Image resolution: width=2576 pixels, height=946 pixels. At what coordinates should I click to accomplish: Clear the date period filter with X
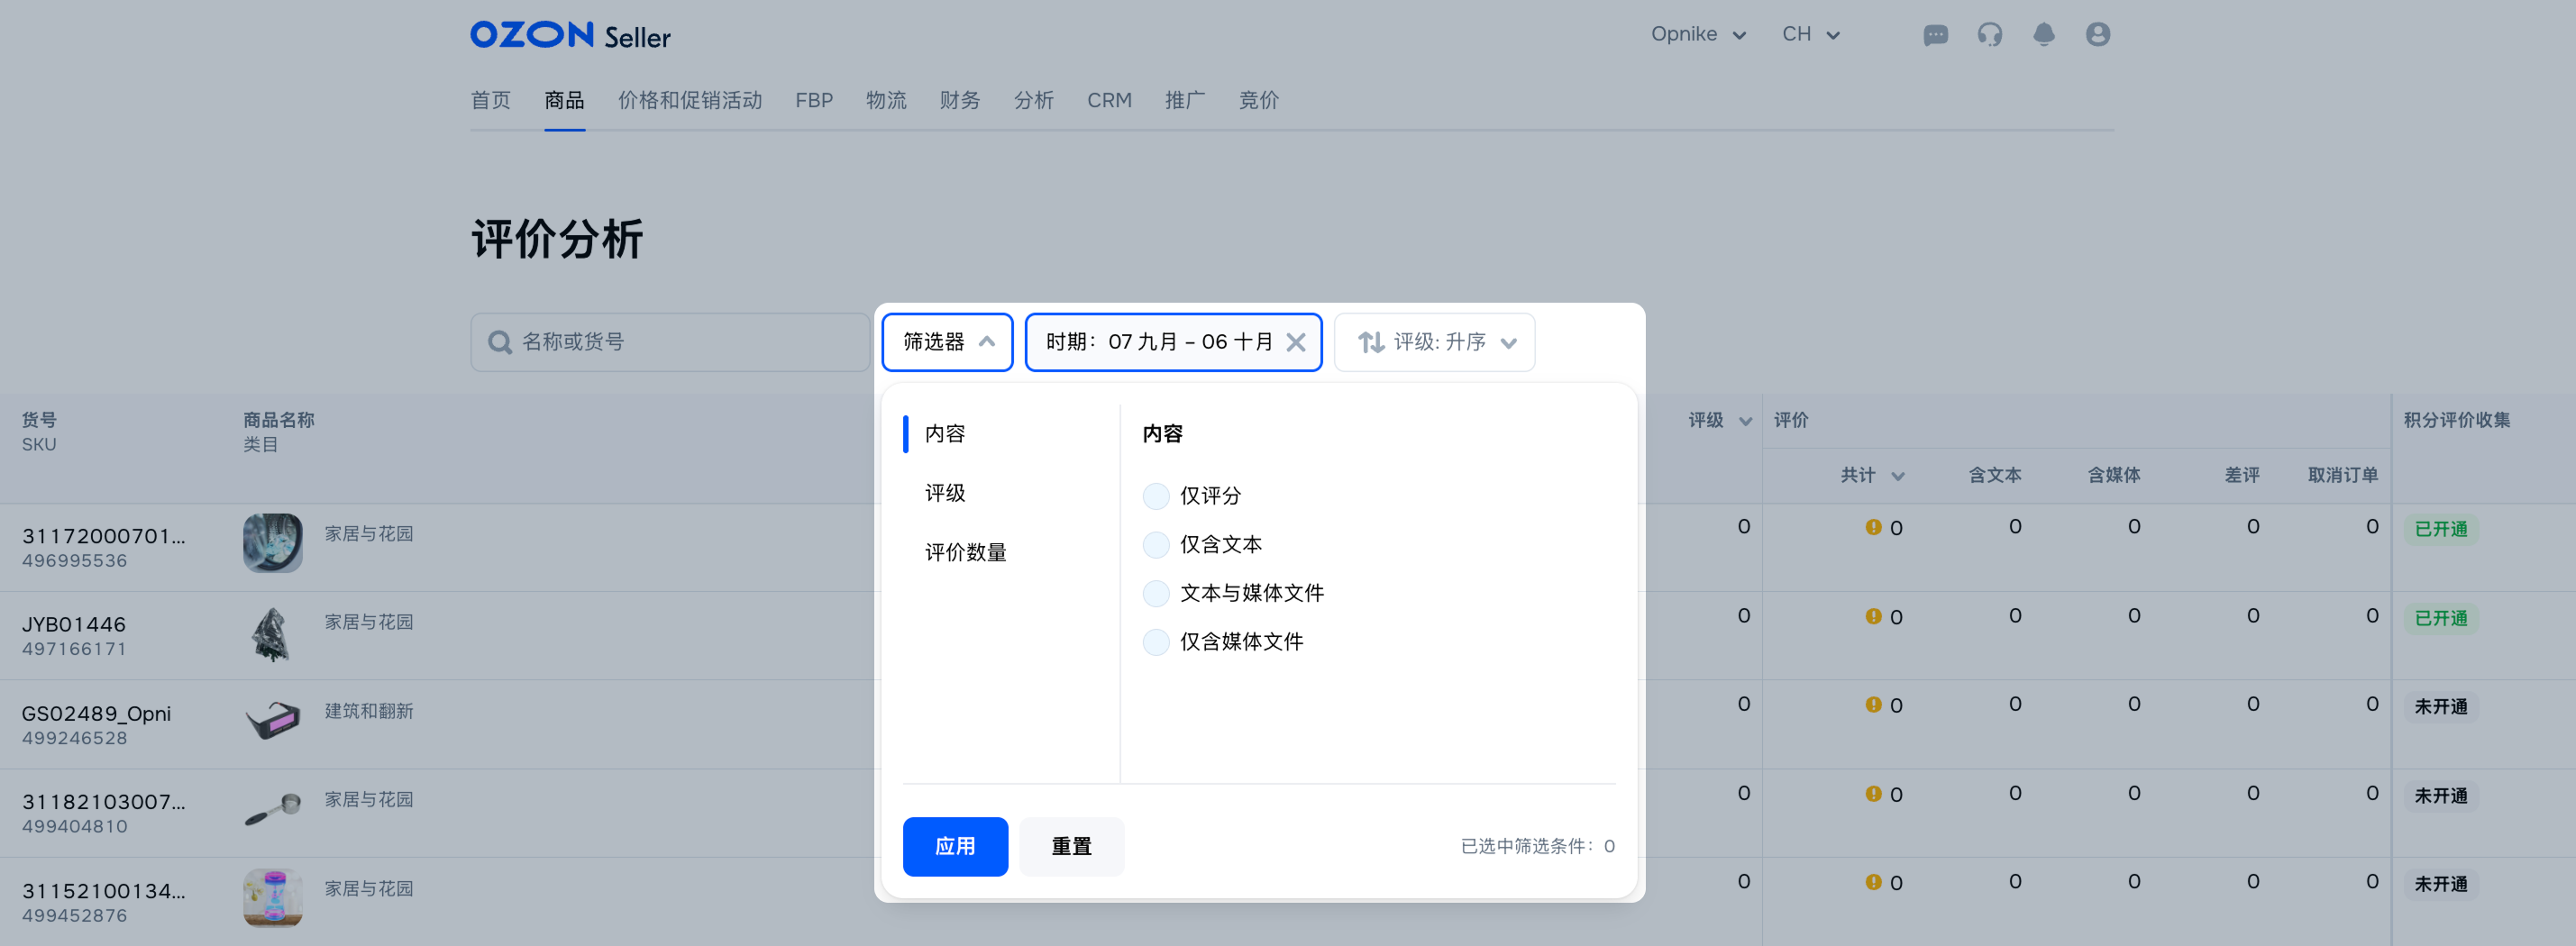[x=1295, y=342]
